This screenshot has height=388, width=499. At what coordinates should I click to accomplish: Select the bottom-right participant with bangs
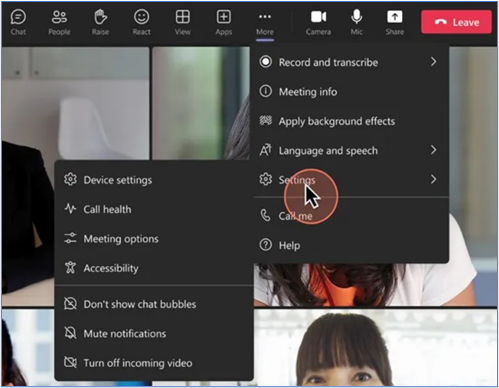(376, 348)
